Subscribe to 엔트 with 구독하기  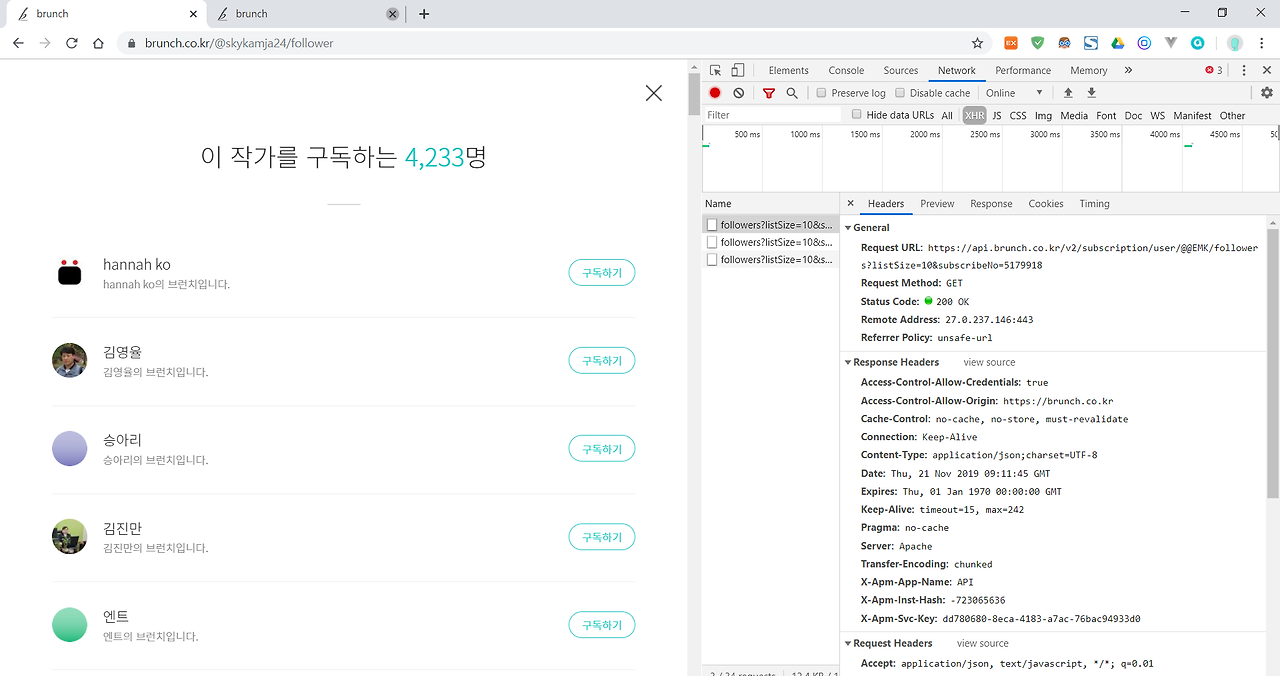click(x=602, y=625)
